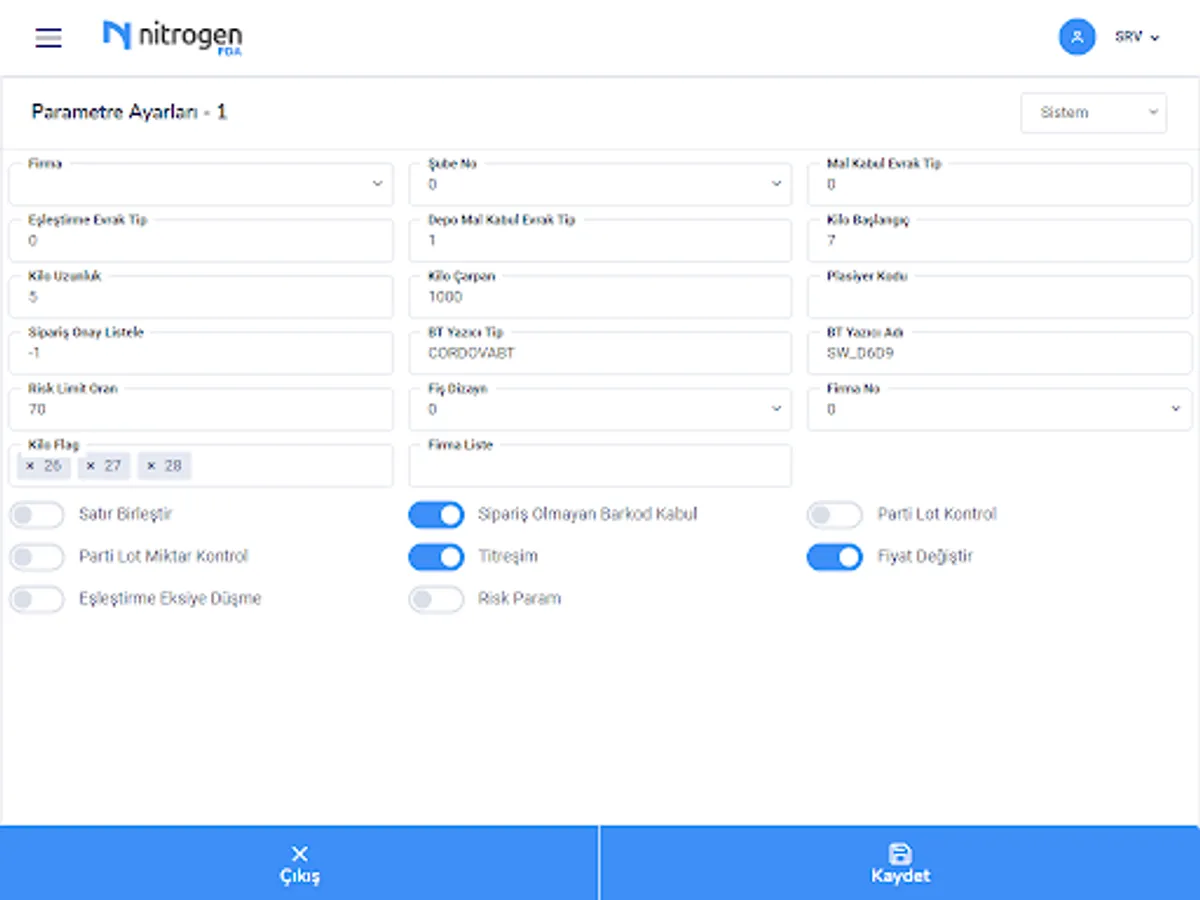Remove the 27 chip from Kilo Flag
The width and height of the screenshot is (1200, 900).
(88, 465)
